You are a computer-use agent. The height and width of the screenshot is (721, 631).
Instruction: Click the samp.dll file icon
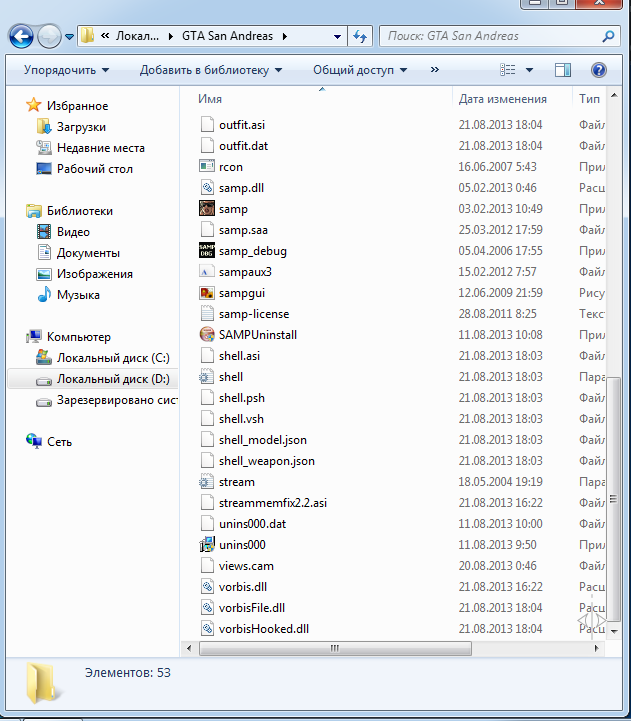[207, 188]
